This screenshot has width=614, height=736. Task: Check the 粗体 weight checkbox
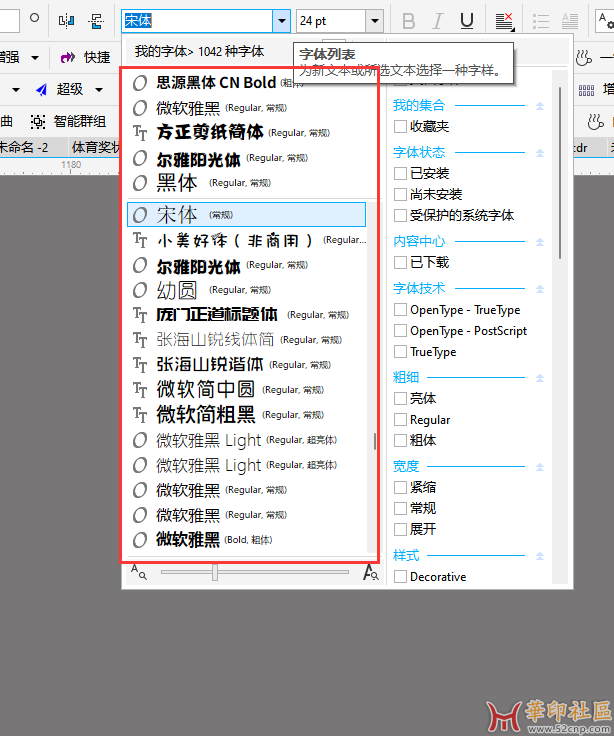400,440
